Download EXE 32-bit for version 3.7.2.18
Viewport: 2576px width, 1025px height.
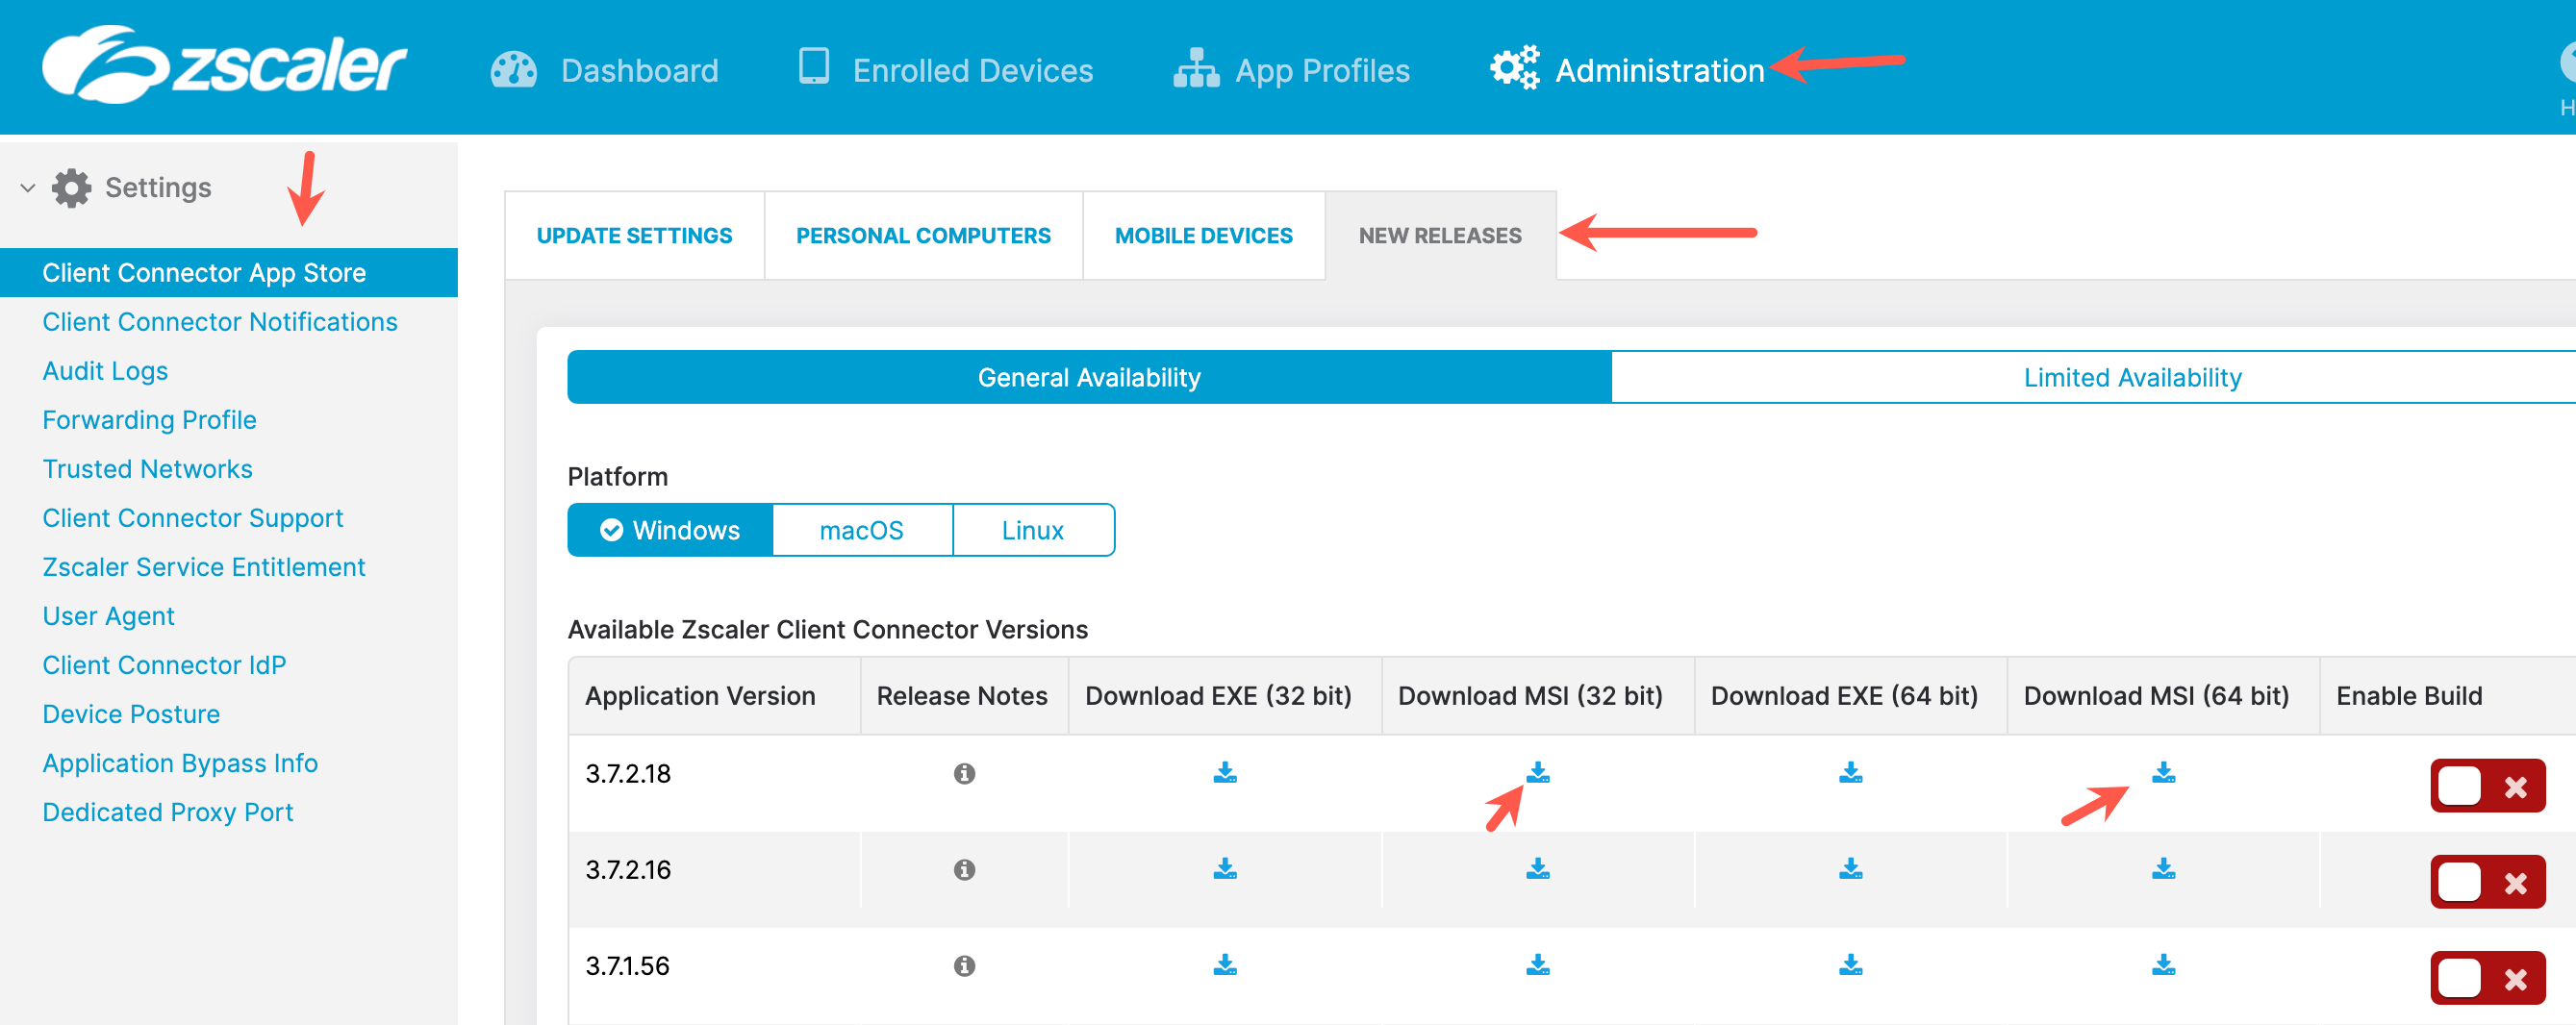tap(1225, 771)
